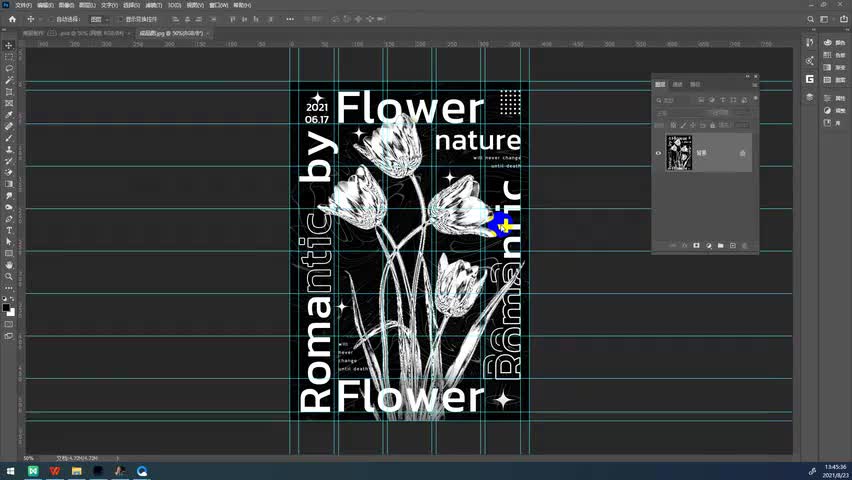Toggle the lock transparent pixels button

click(x=673, y=125)
